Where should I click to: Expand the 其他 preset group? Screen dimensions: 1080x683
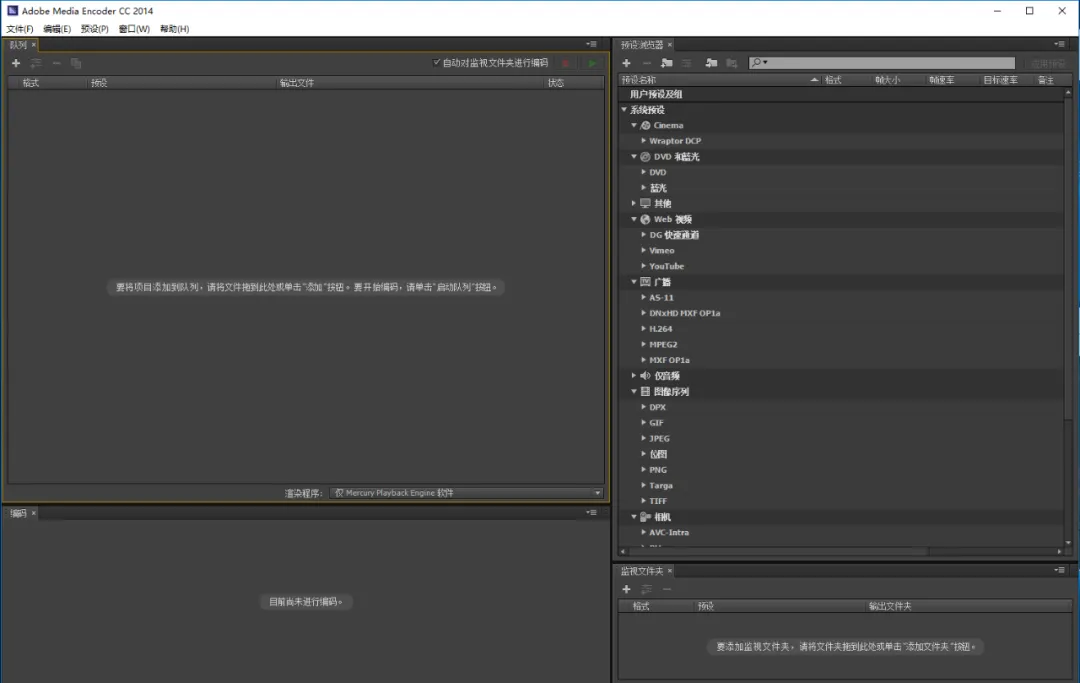tap(634, 203)
